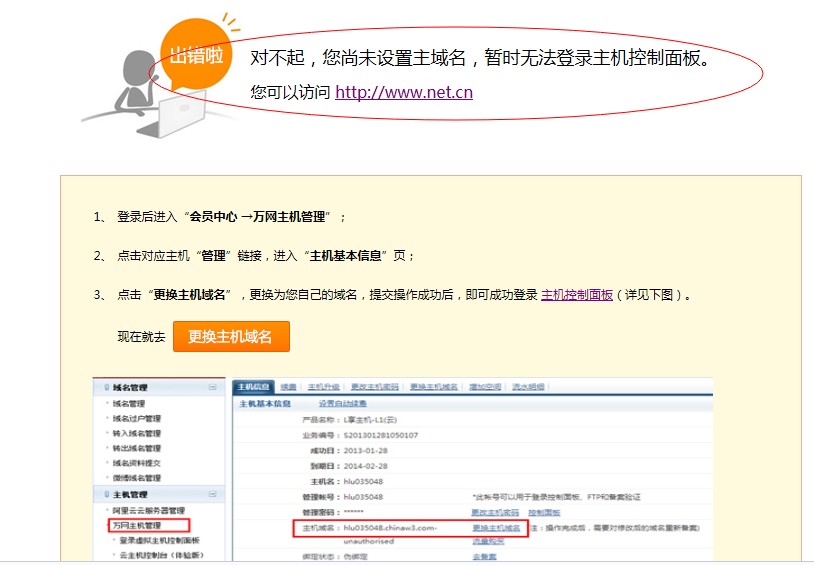The height and width of the screenshot is (565, 814).
Task: Click 阿里云云服务器管理 sidebar item
Action: [152, 511]
